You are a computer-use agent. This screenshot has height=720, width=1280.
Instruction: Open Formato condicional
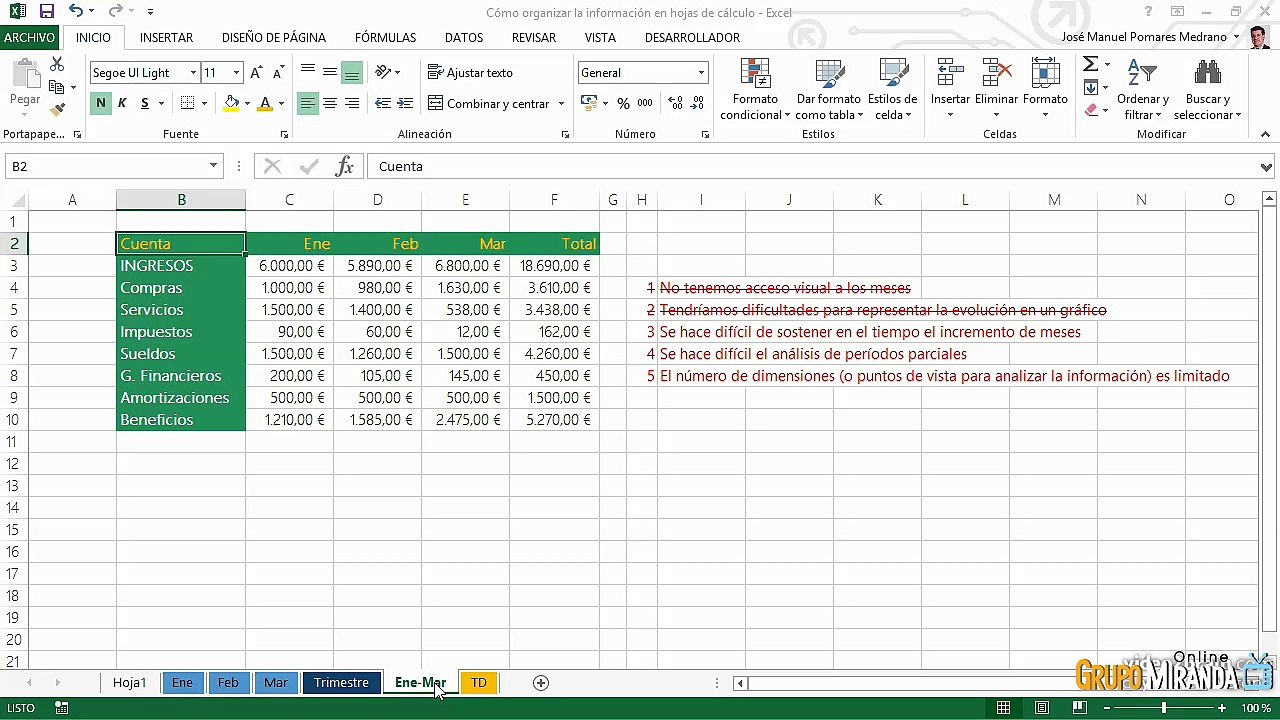(755, 89)
